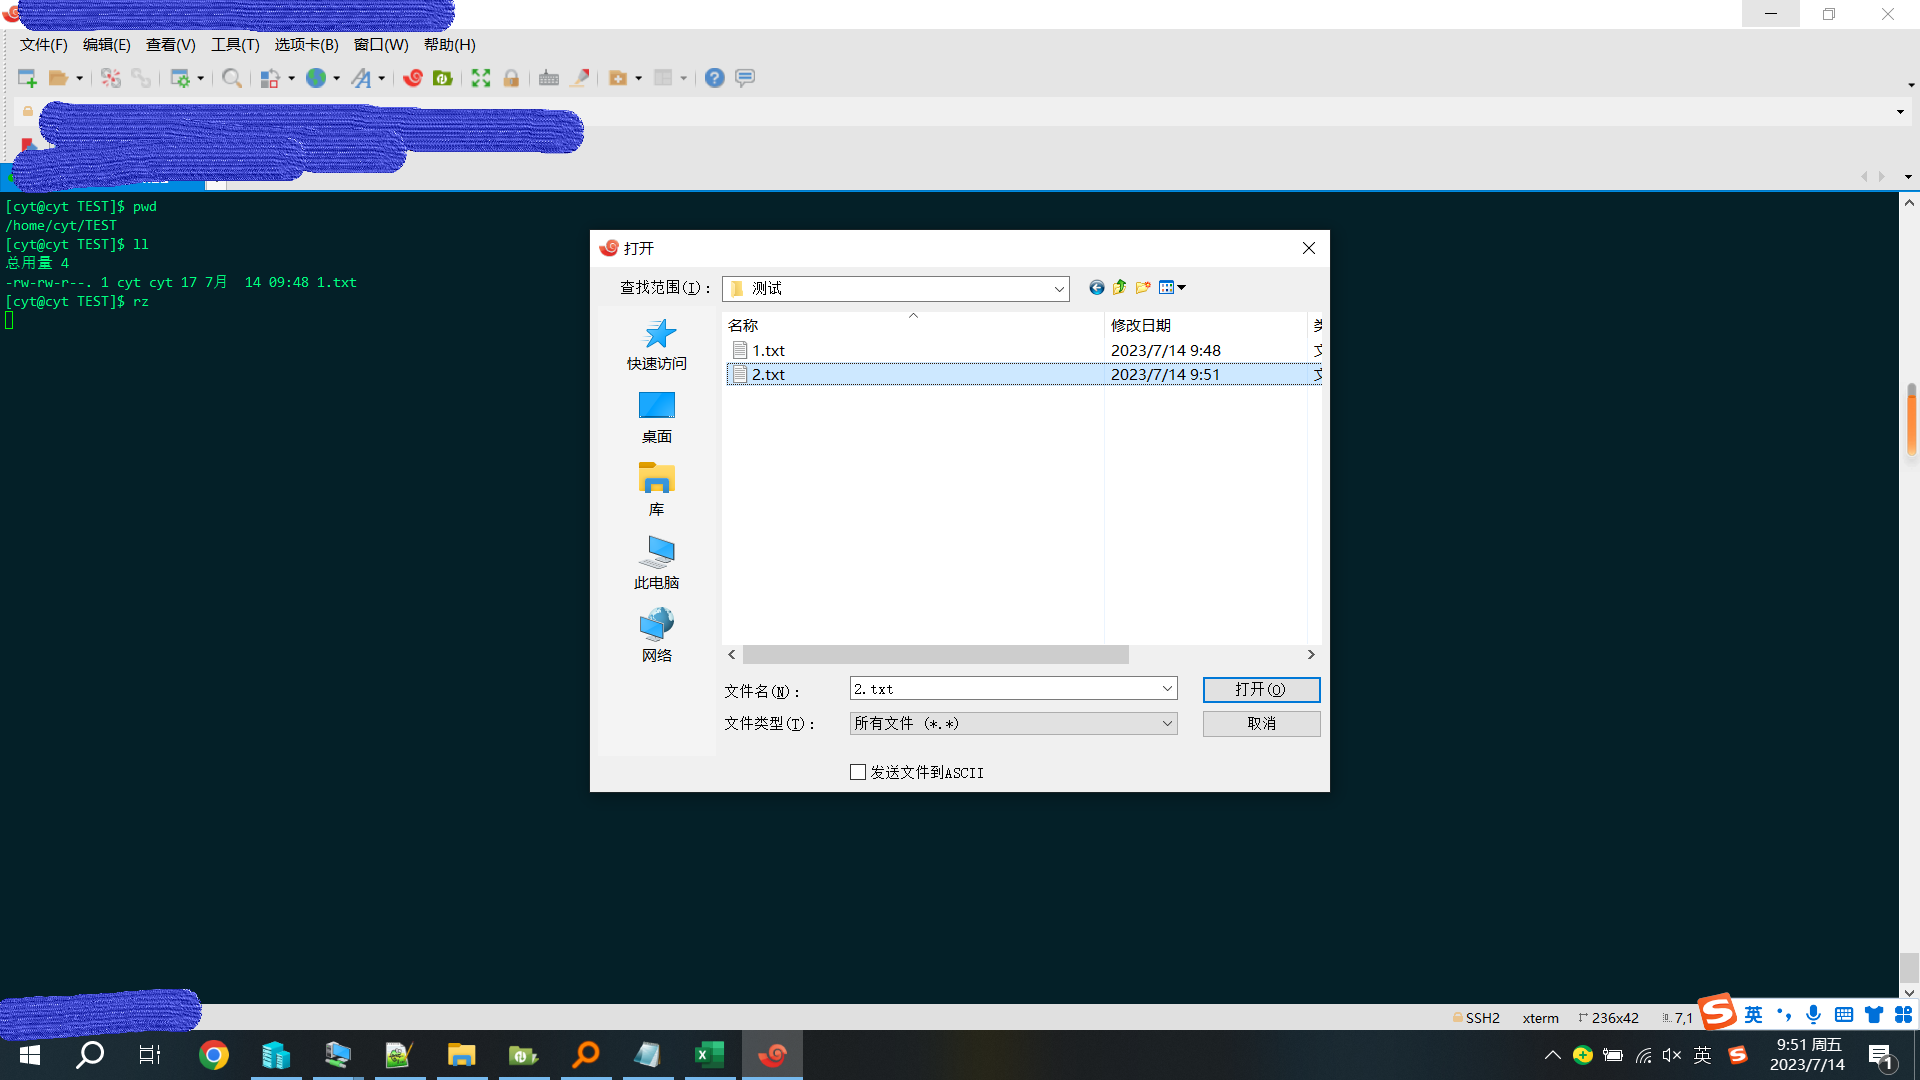This screenshot has height=1080, width=1920.
Task: Sort files by 名称 column header
Action: 913,326
